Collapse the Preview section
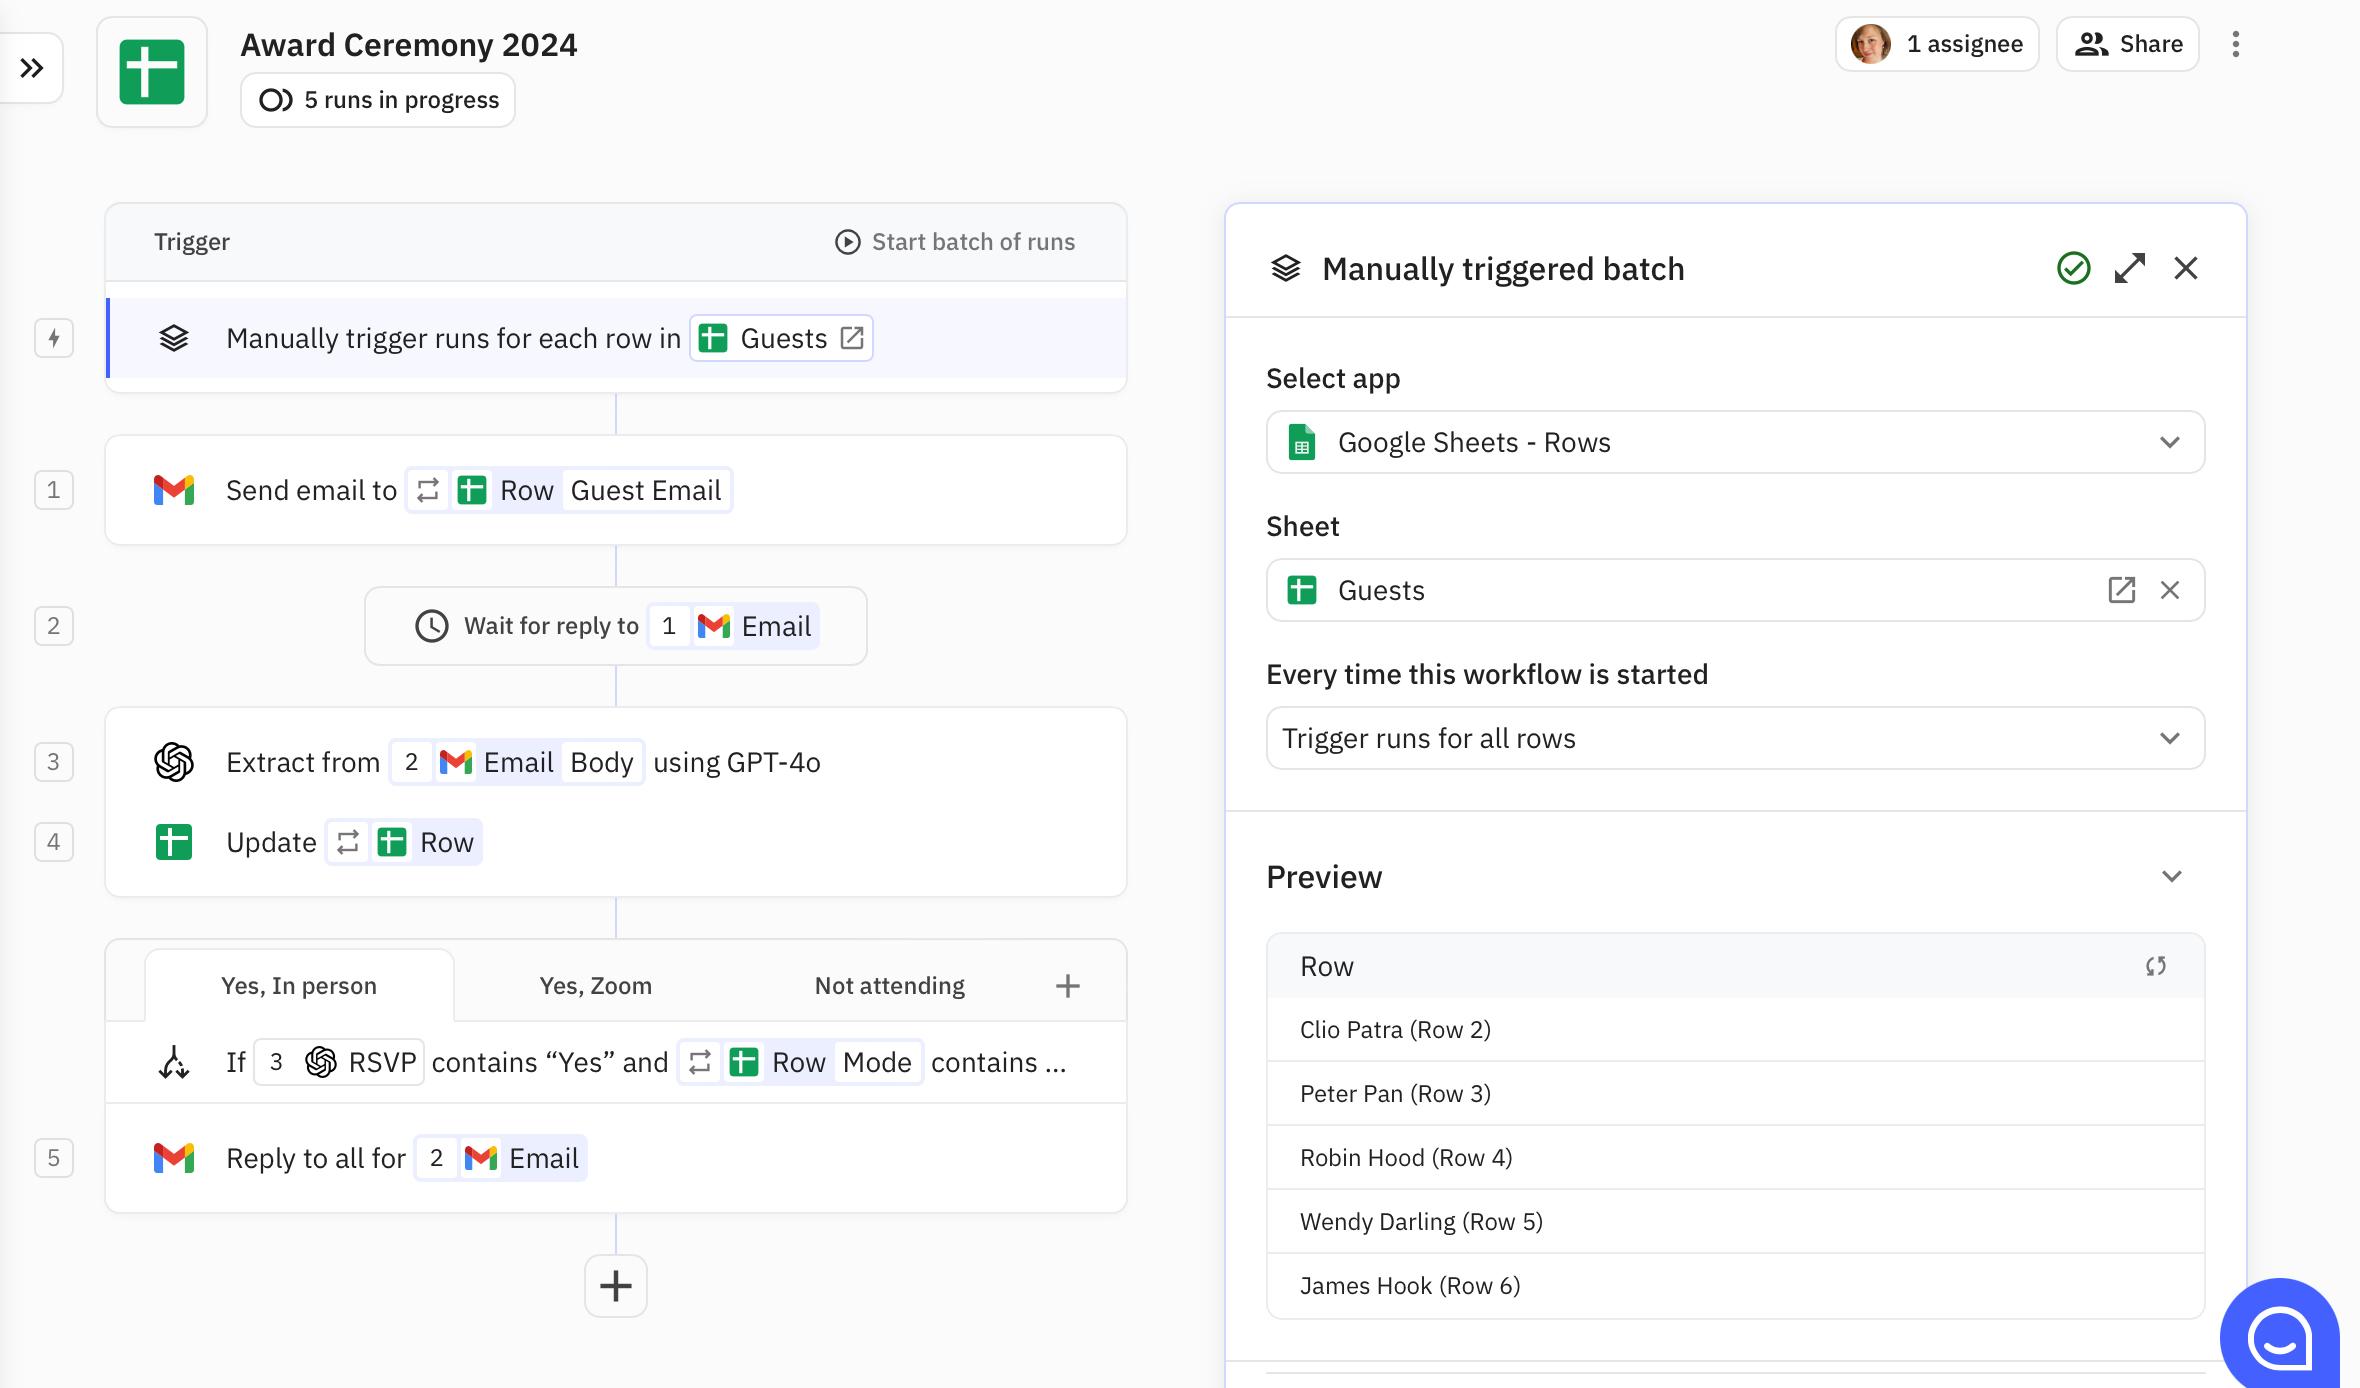The width and height of the screenshot is (2360, 1388). coord(2171,877)
